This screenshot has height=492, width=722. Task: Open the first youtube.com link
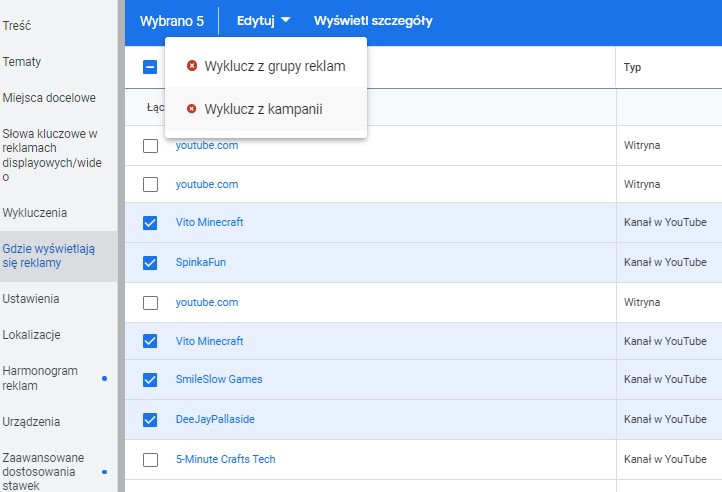click(207, 145)
